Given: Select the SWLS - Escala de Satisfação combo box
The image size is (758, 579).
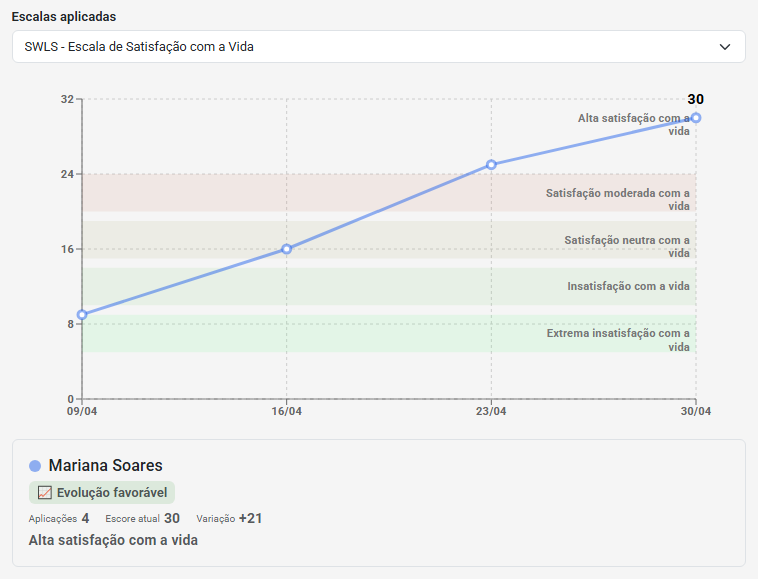Looking at the screenshot, I should coord(379,46).
